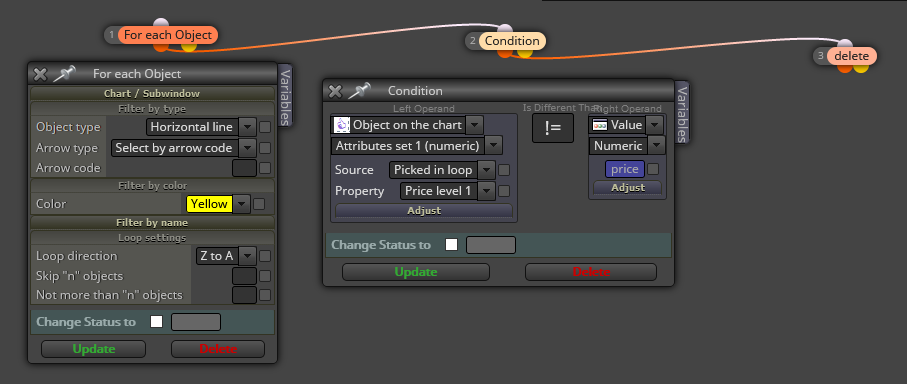
Task: Click Delete in For each Object panel
Action: 218,349
